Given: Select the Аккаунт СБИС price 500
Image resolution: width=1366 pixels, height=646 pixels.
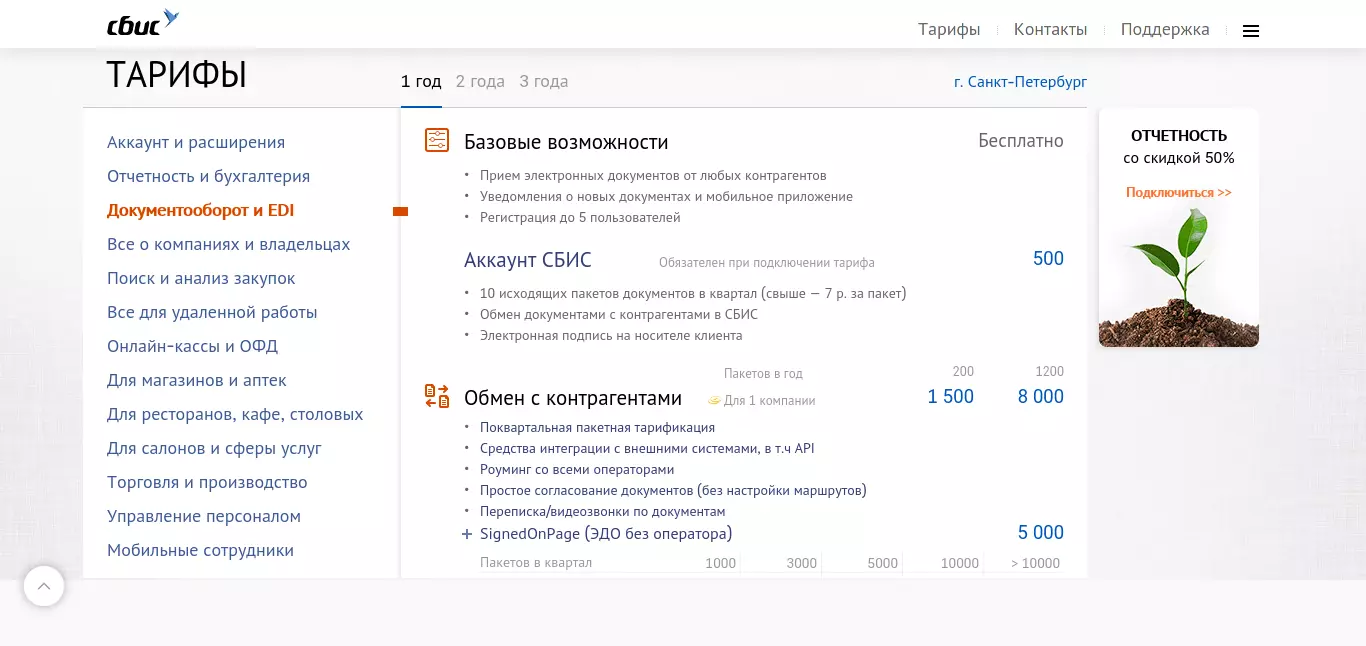Looking at the screenshot, I should click(1048, 259).
